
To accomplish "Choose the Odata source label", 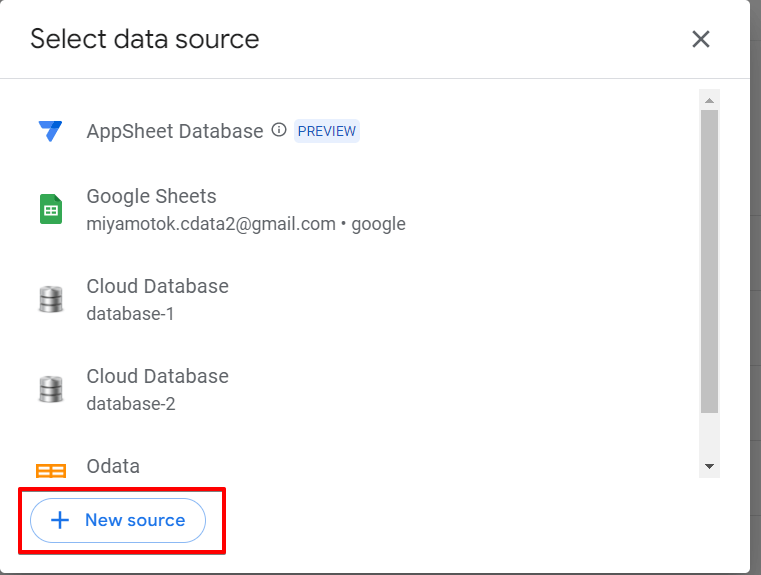I will [x=113, y=466].
